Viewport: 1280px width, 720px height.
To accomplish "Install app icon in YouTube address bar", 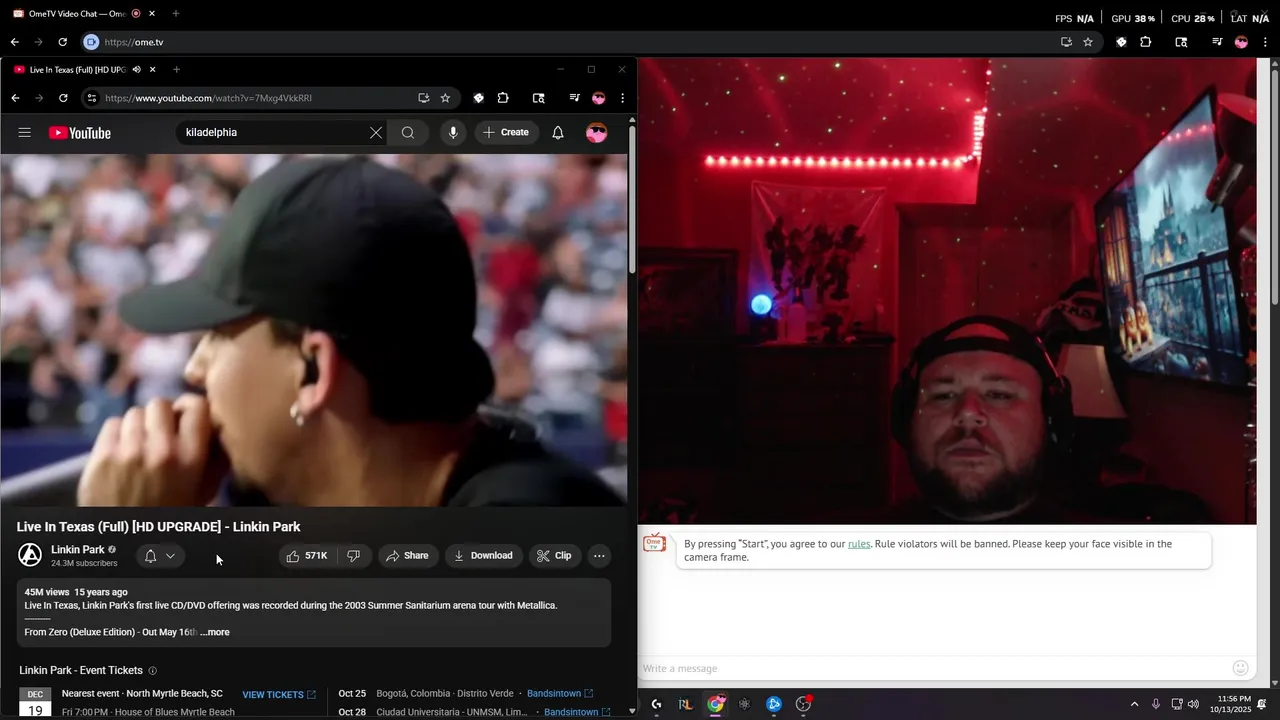I will 424,98.
